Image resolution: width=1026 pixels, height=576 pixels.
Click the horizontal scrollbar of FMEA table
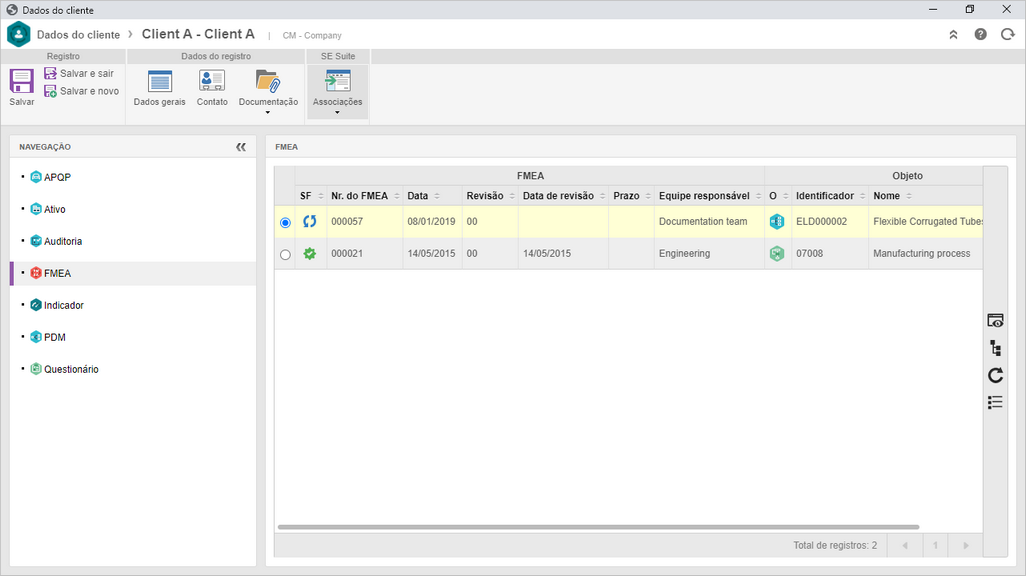click(x=598, y=527)
